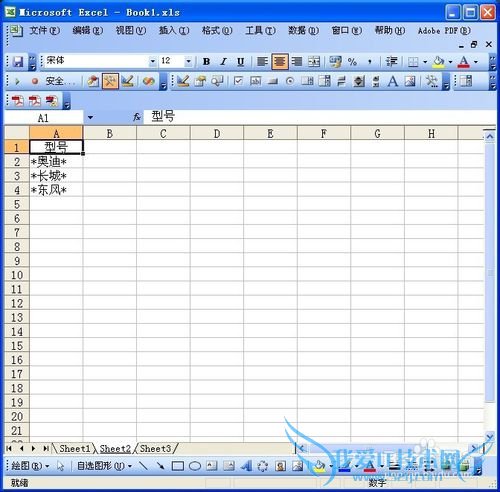Select the Option Button control tool
500x492 pixels.
coord(290,81)
